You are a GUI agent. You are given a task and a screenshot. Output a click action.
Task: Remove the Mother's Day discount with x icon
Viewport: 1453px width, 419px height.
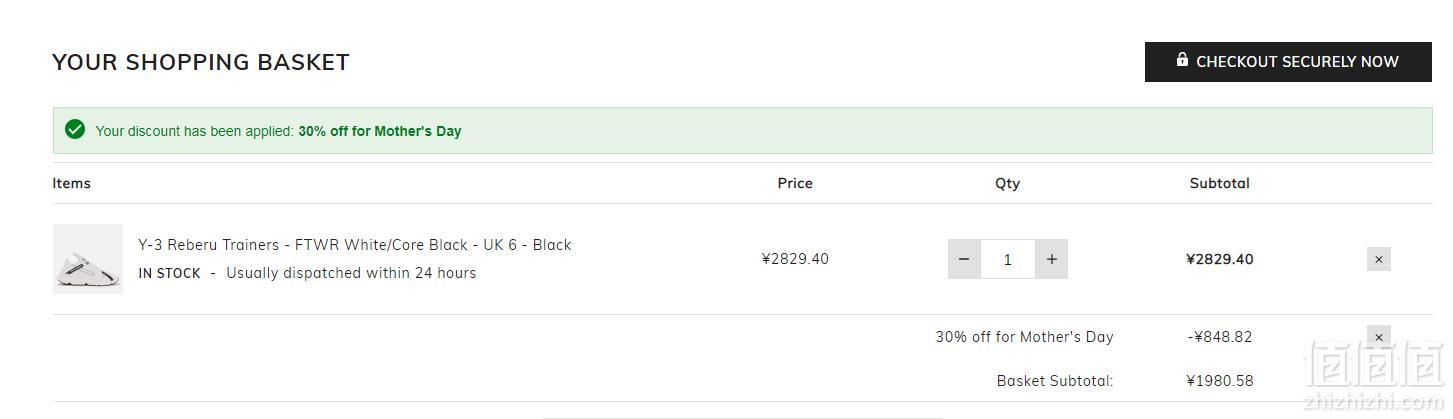coord(1379,337)
